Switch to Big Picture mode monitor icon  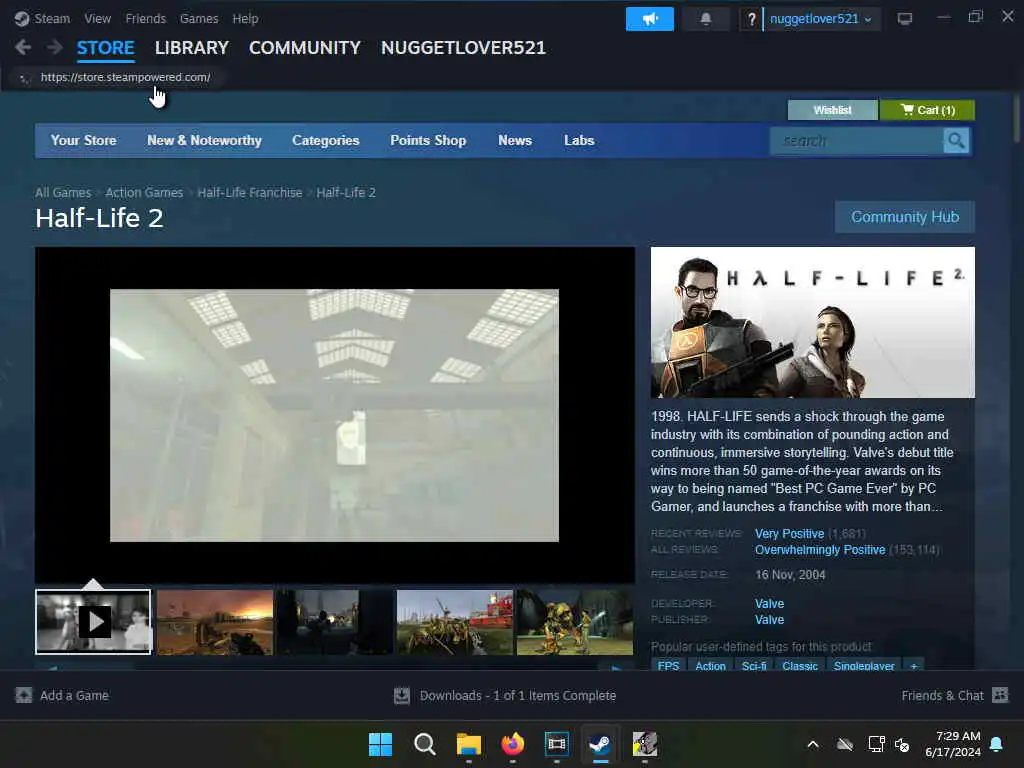point(904,19)
